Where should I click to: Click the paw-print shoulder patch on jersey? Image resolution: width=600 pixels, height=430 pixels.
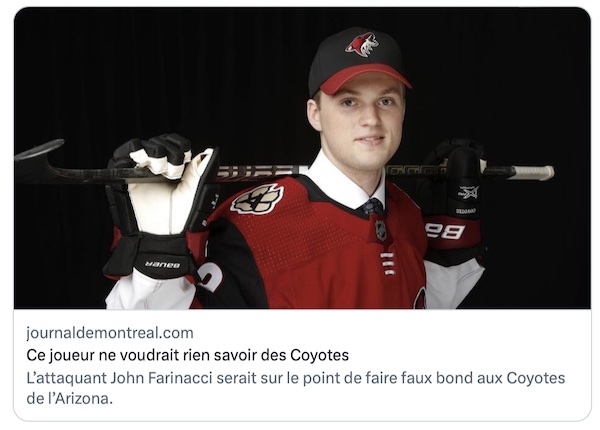[x=258, y=199]
